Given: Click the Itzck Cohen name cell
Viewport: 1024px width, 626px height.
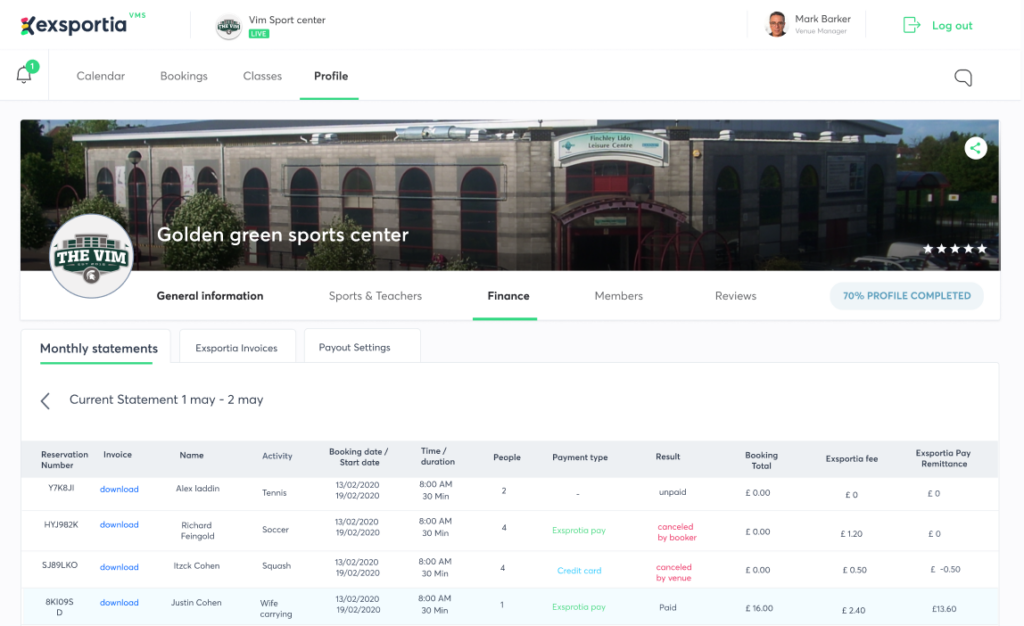Looking at the screenshot, I should point(197,565).
